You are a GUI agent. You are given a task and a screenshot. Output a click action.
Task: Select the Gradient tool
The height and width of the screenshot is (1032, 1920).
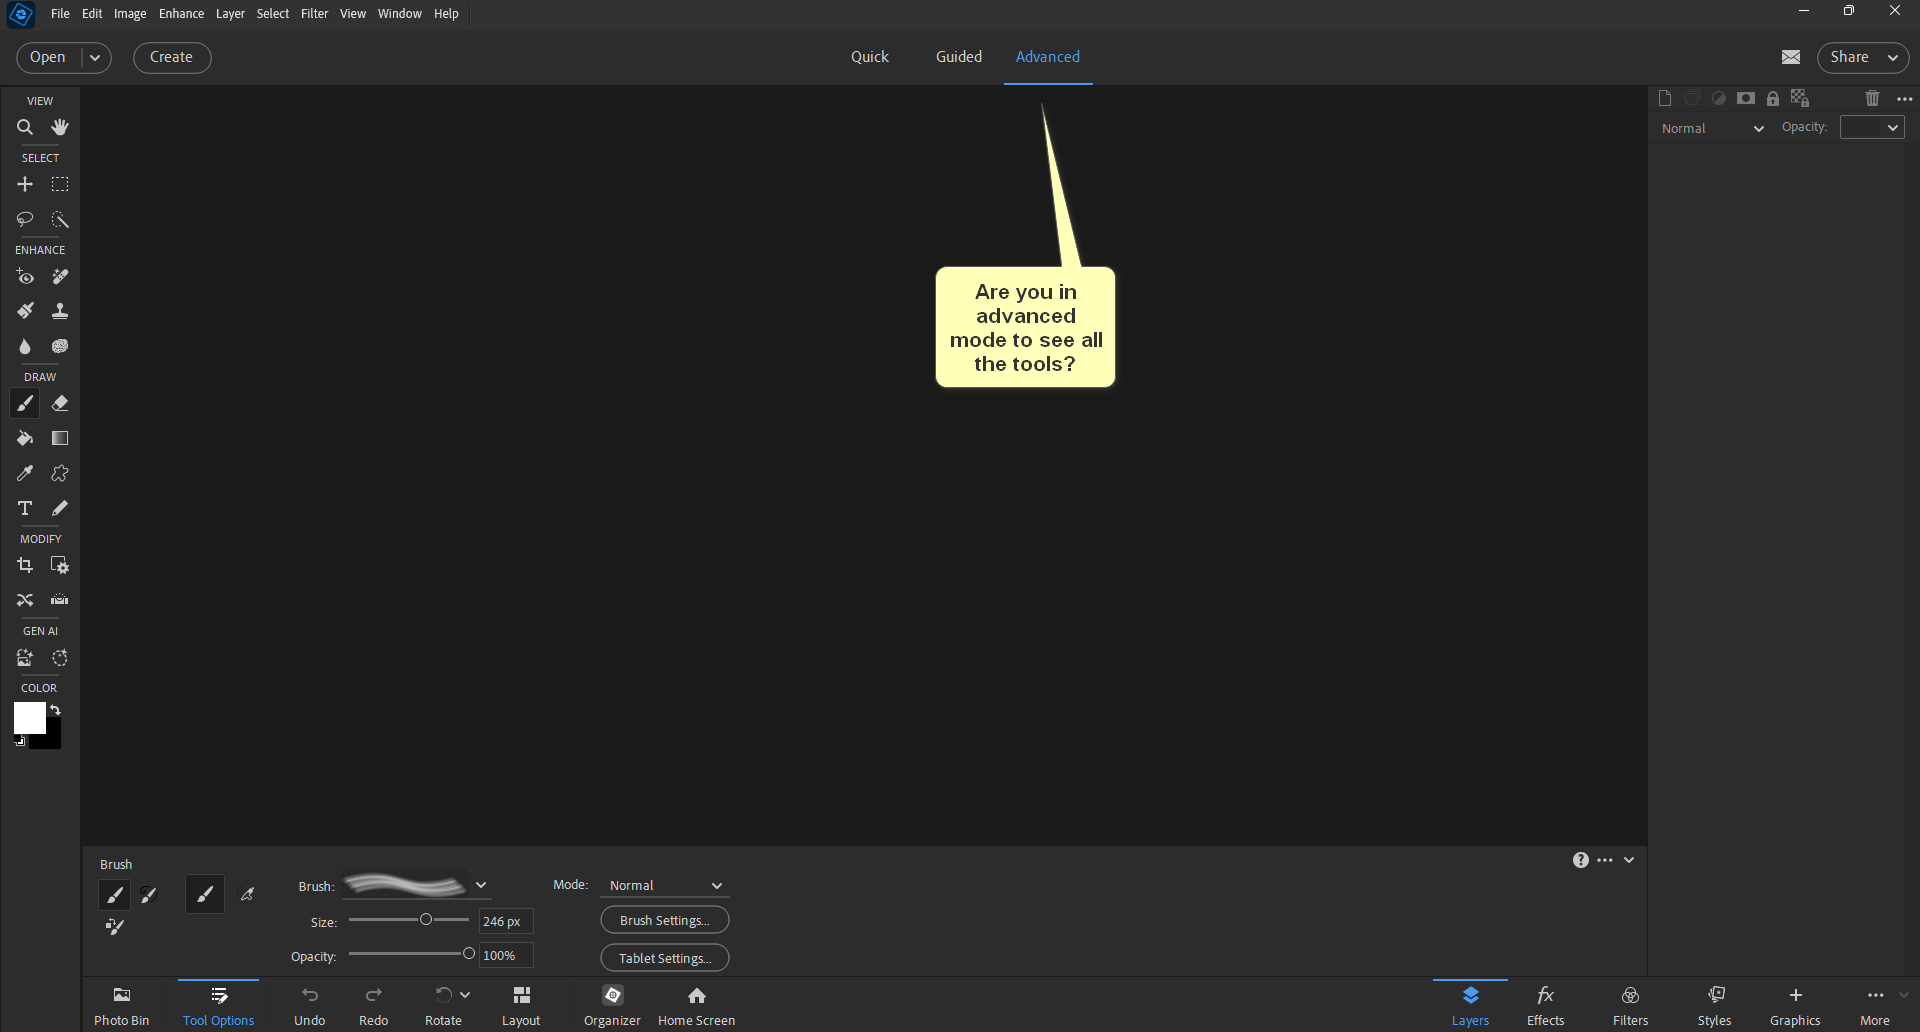tap(59, 438)
